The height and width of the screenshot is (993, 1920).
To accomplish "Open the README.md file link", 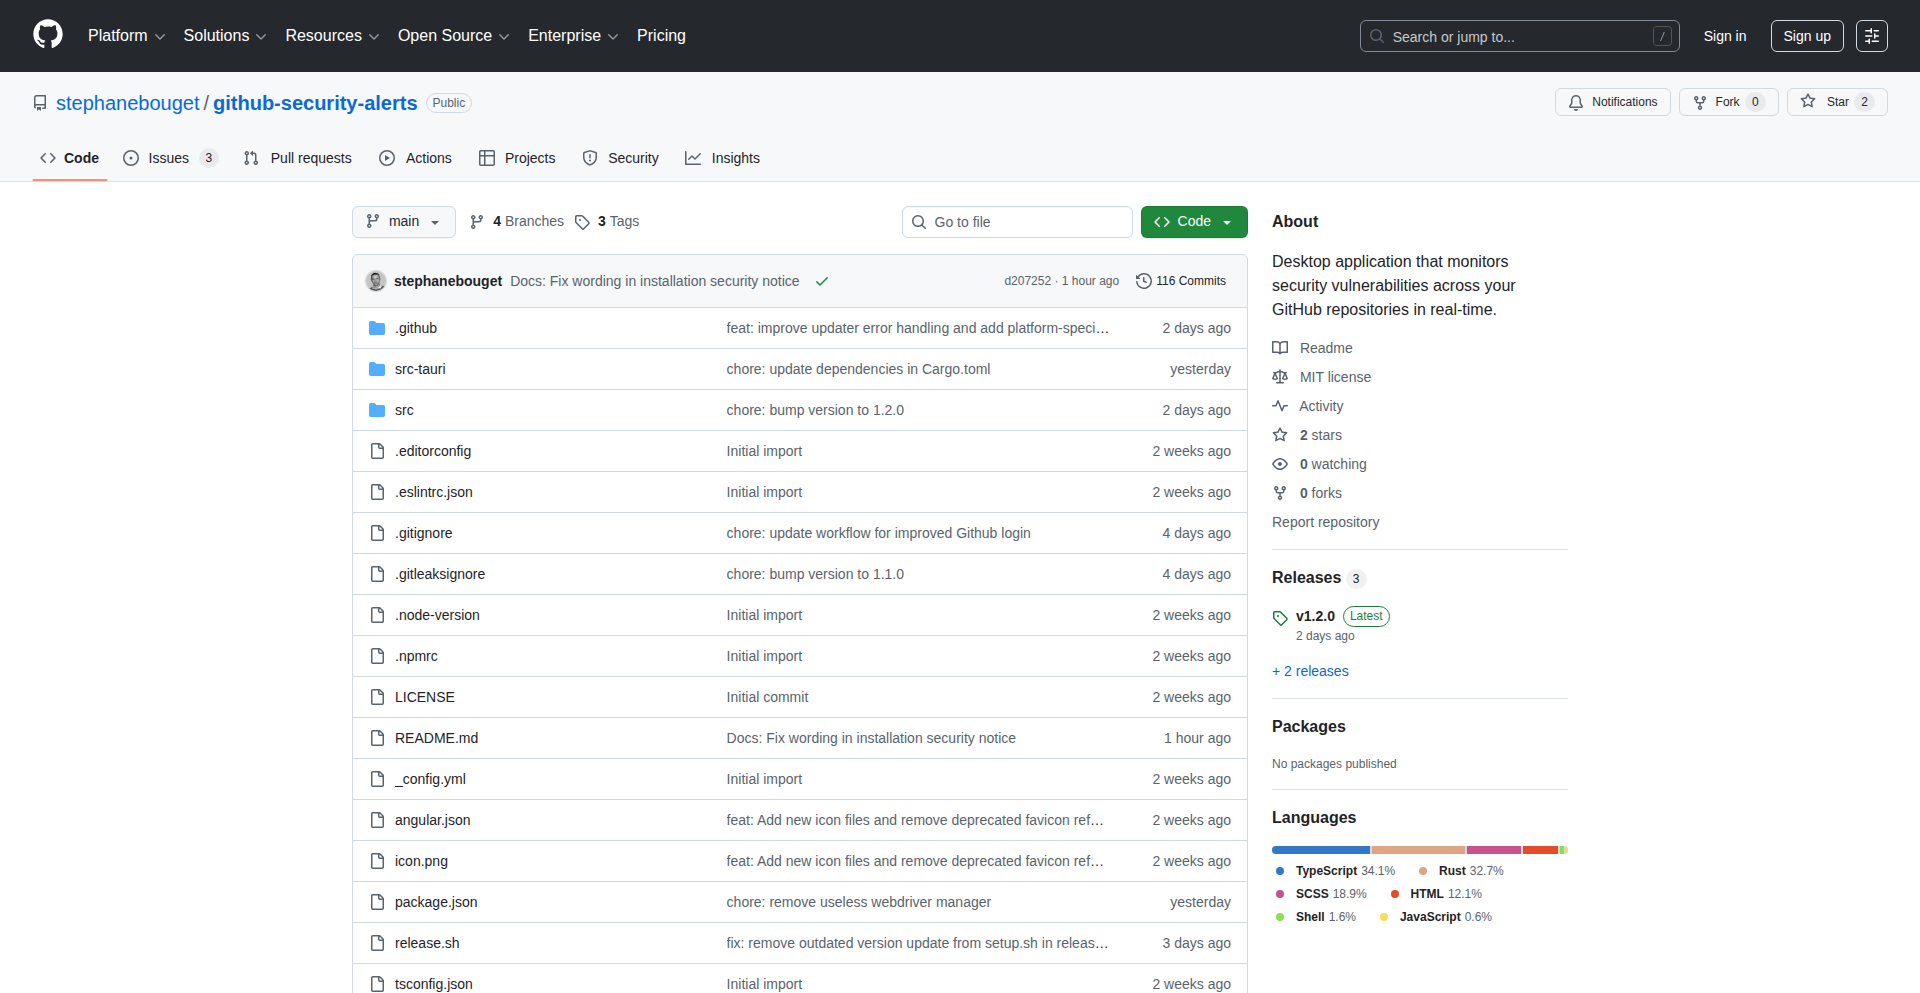I will pyautogui.click(x=436, y=738).
